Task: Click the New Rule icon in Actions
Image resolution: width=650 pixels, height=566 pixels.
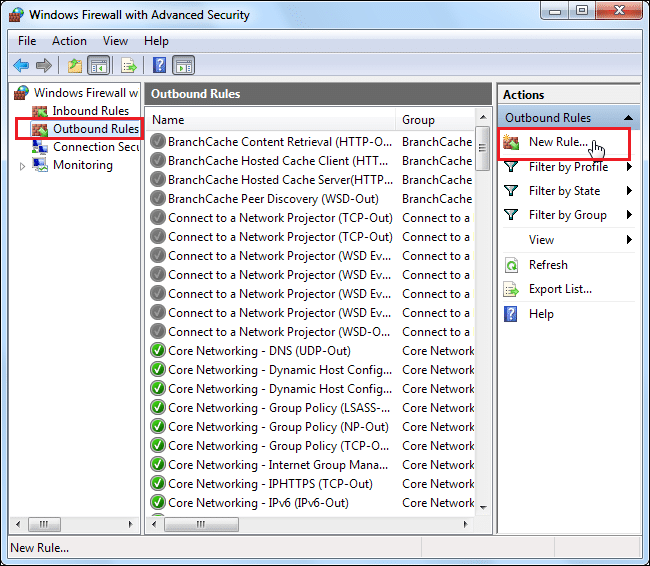Action: click(x=511, y=142)
